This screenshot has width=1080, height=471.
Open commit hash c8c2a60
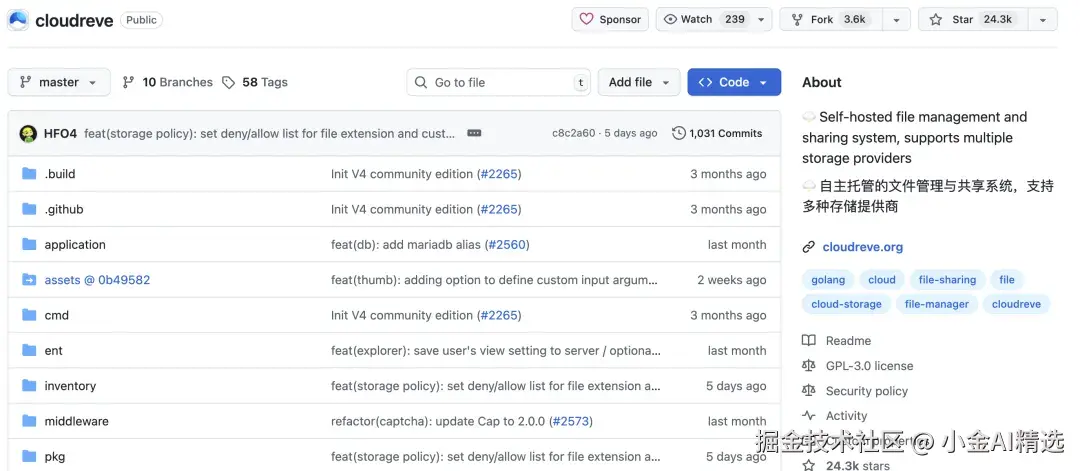[573, 134]
